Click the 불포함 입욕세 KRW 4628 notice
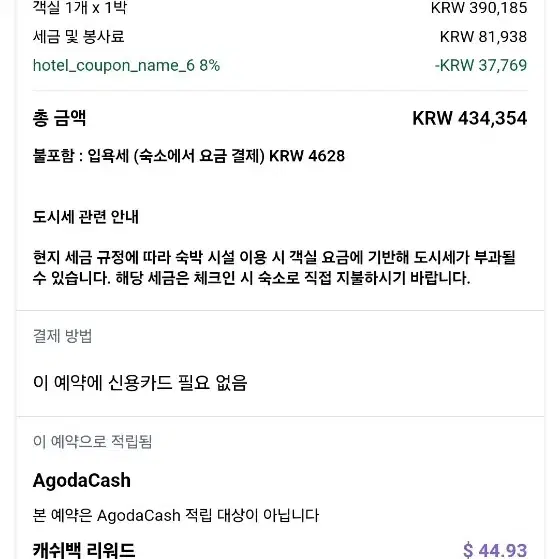559x559 pixels. [x=189, y=156]
